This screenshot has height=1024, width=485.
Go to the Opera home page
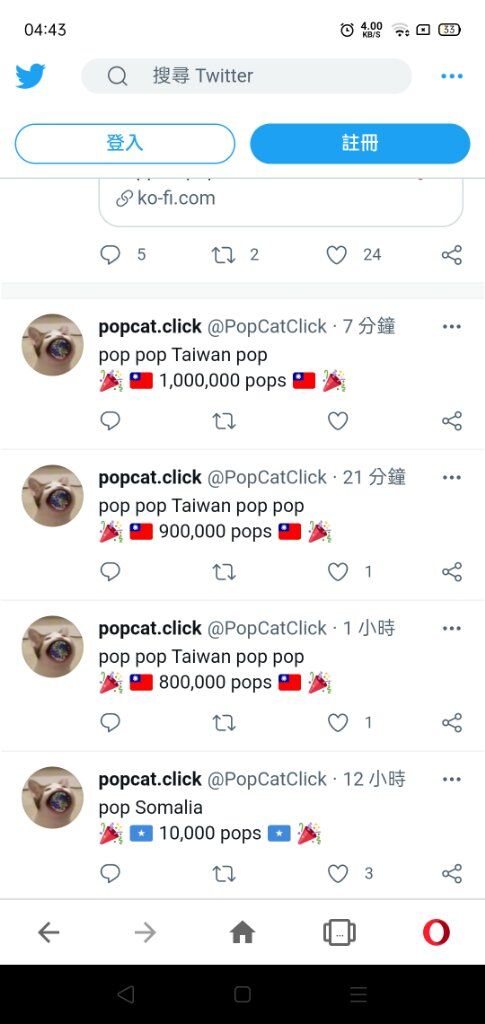242,933
